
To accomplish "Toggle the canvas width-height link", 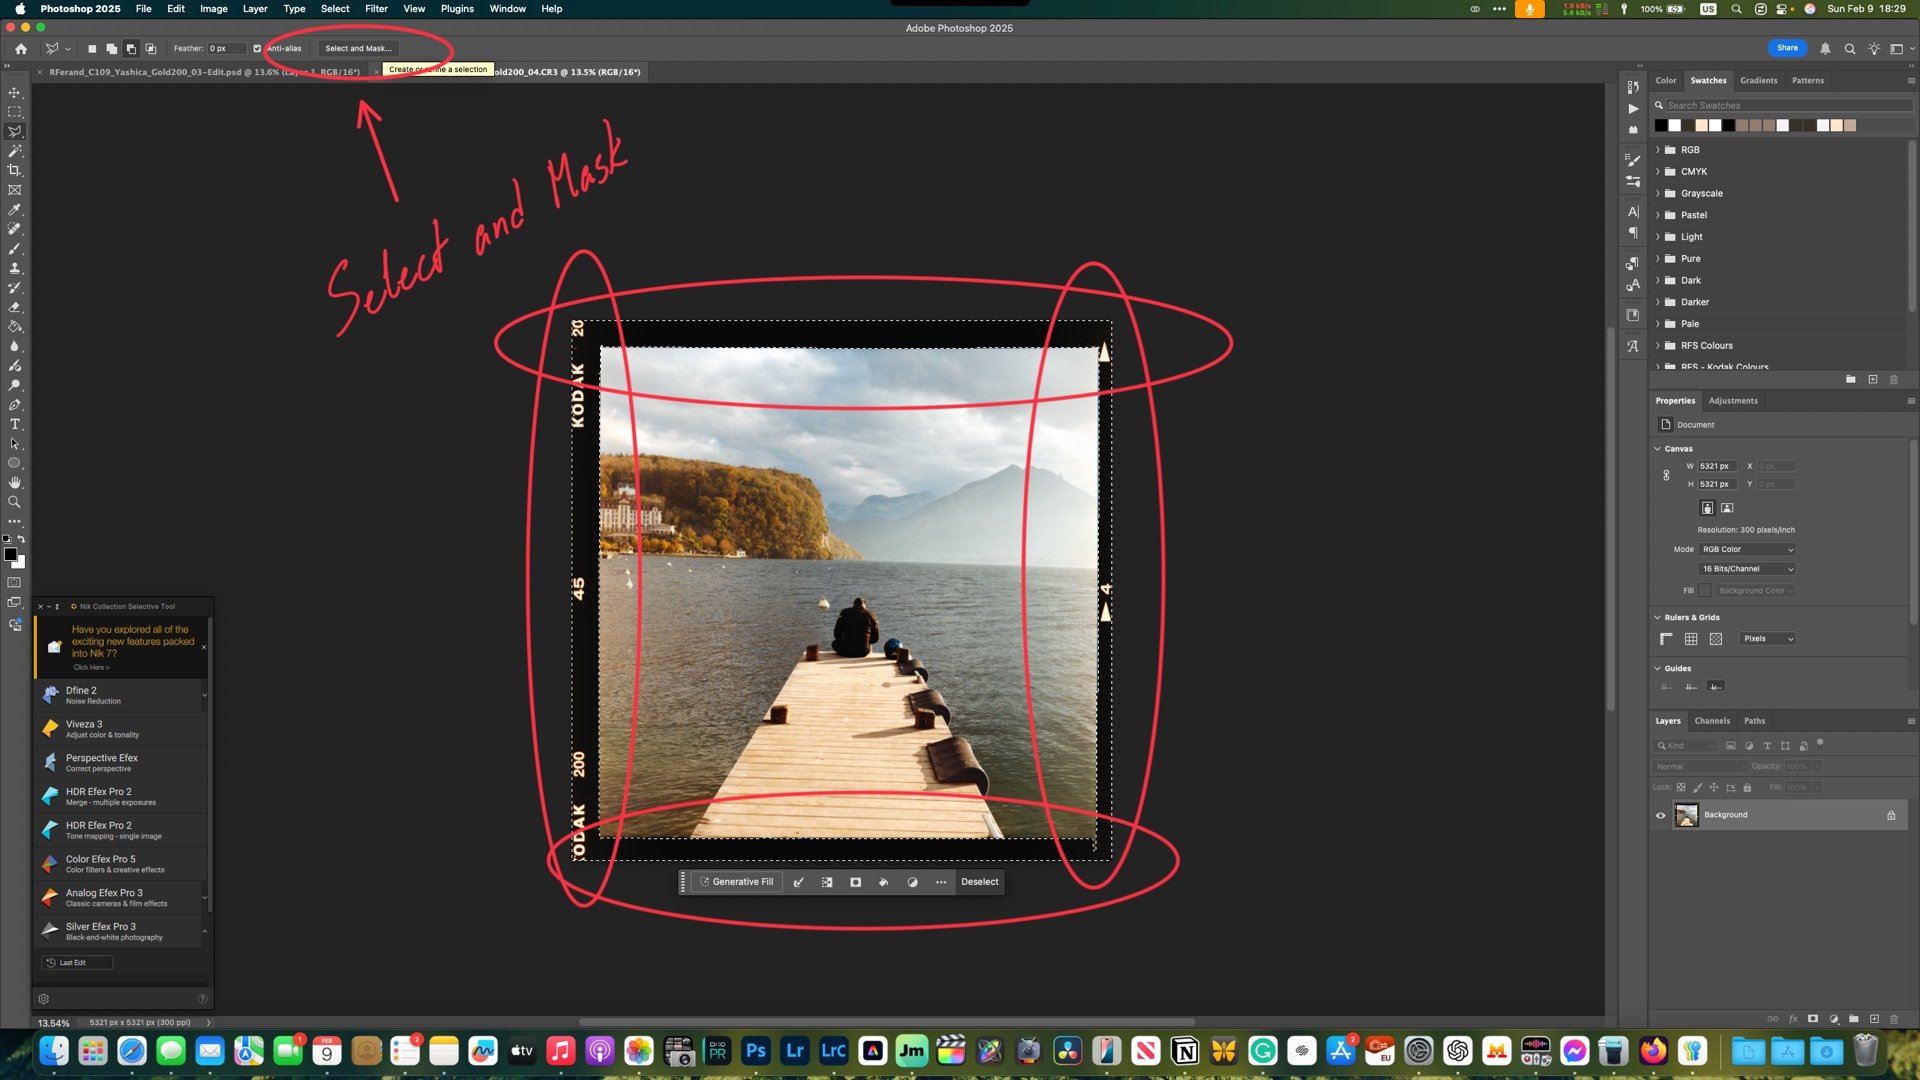I will [x=1666, y=475].
